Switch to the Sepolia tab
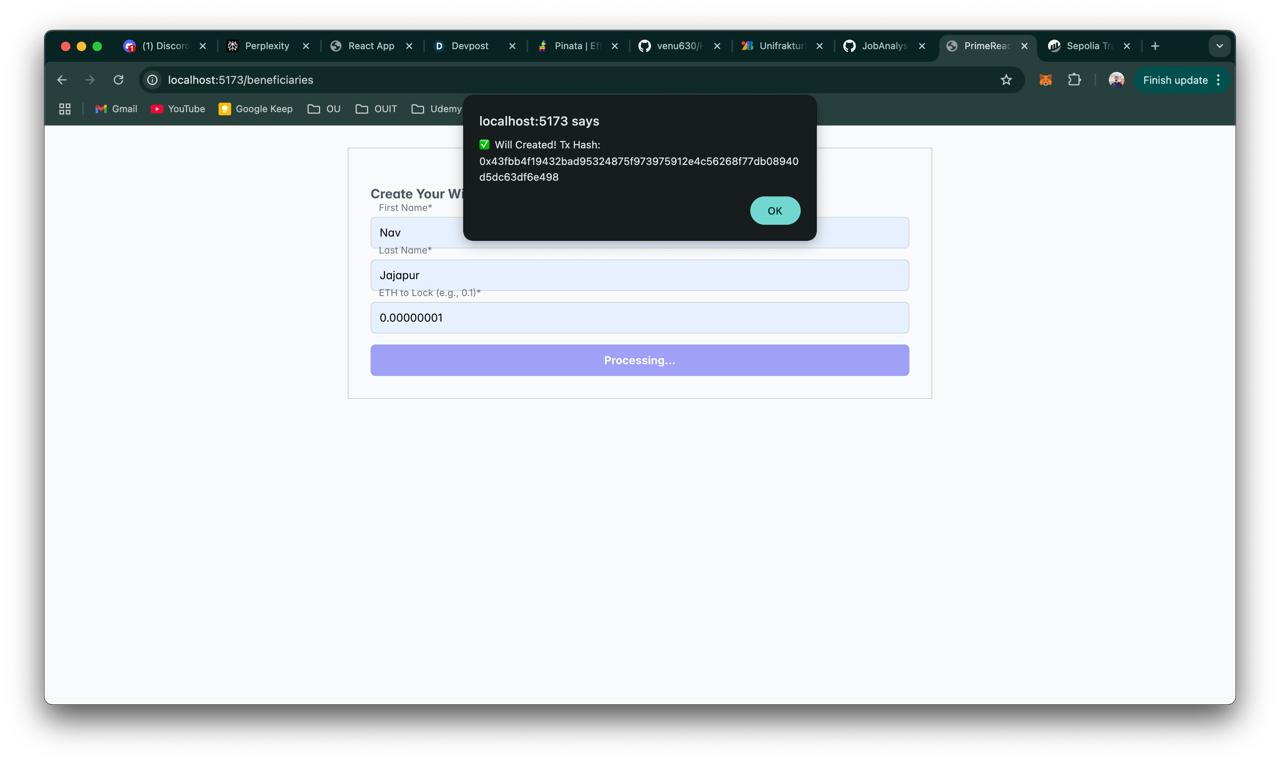Viewport: 1280px width, 763px height. click(x=1080, y=46)
